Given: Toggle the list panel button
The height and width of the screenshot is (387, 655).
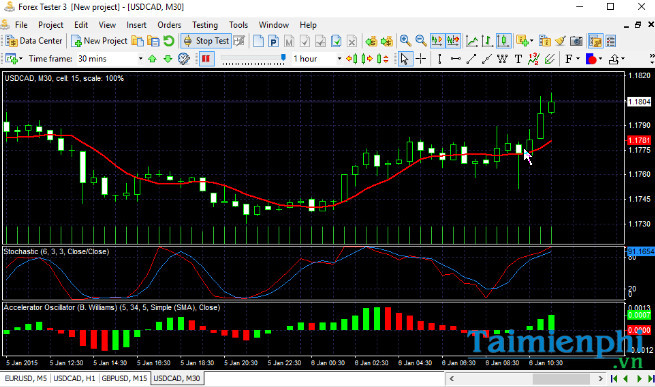Looking at the screenshot, I should pos(611,41).
